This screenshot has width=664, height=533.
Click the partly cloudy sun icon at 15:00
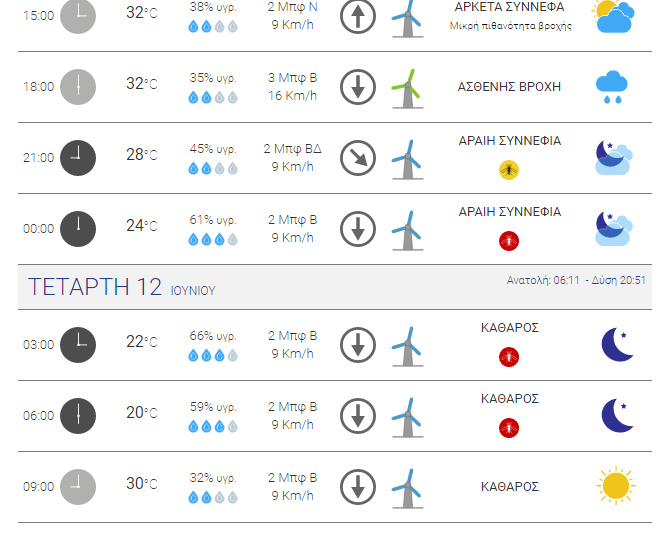tap(613, 16)
